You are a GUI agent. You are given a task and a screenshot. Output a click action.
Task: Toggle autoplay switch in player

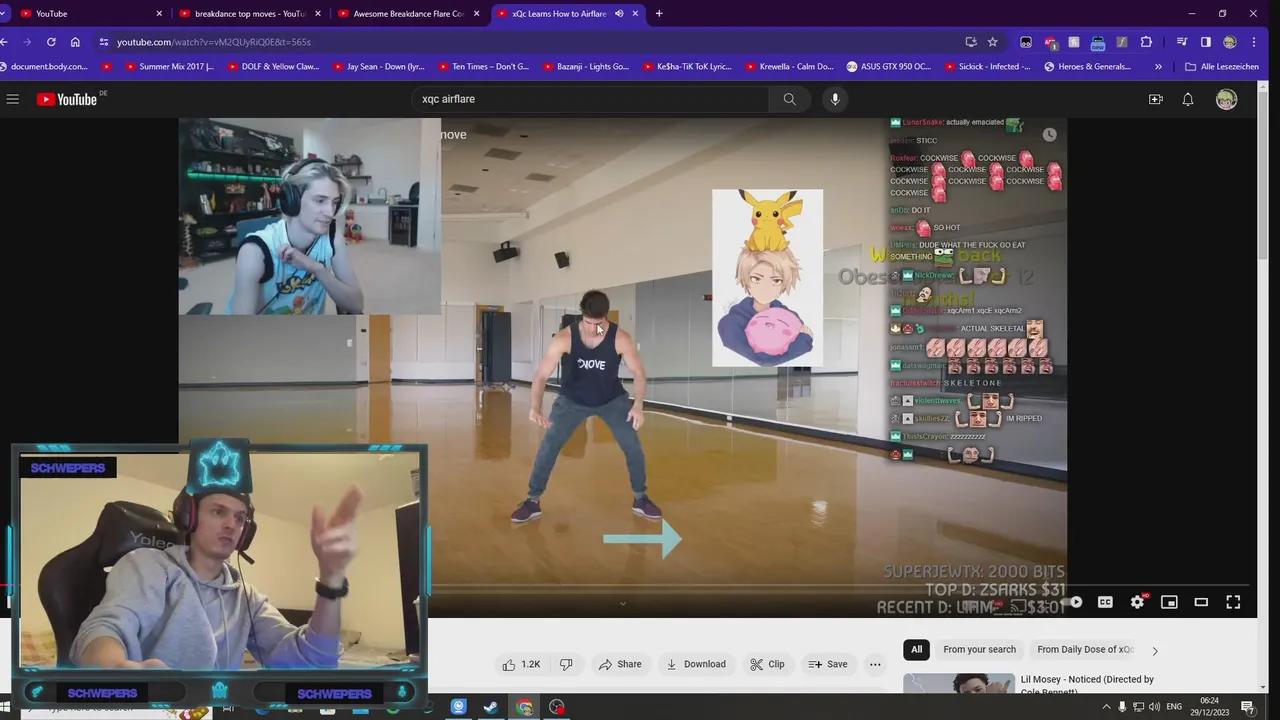(1073, 602)
